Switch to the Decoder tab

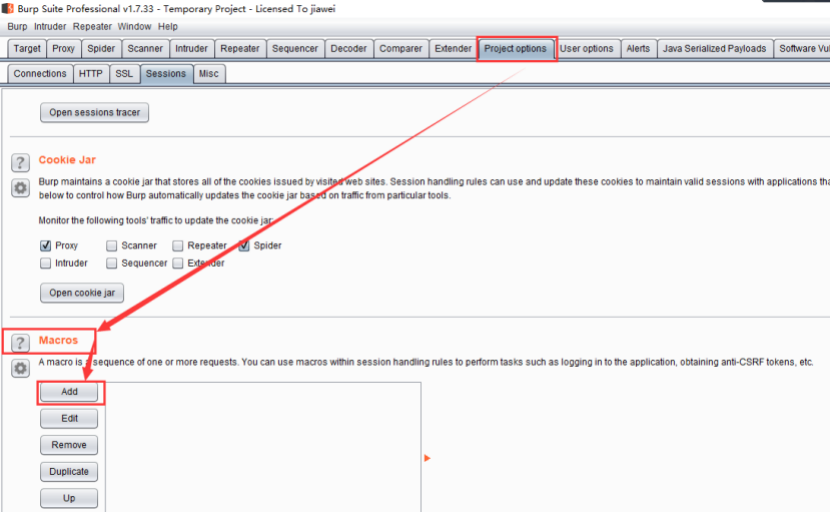pyautogui.click(x=349, y=48)
